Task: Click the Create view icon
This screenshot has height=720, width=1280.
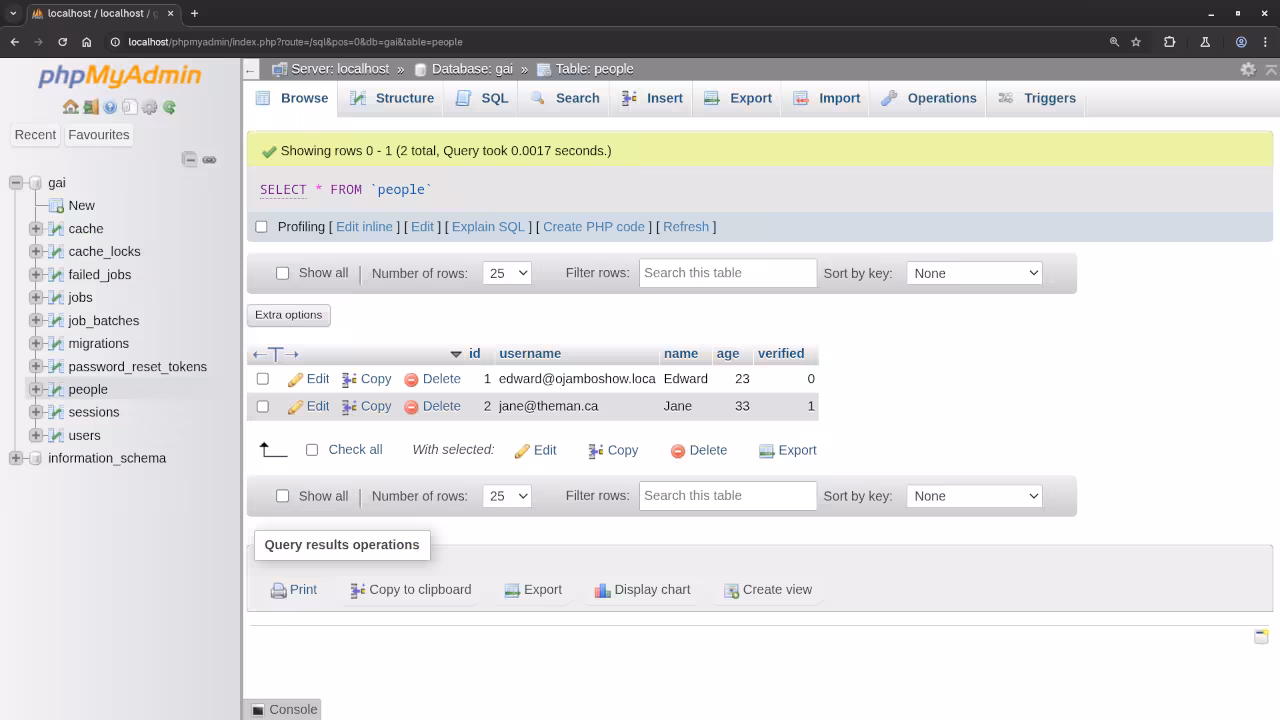Action: pyautogui.click(x=731, y=590)
